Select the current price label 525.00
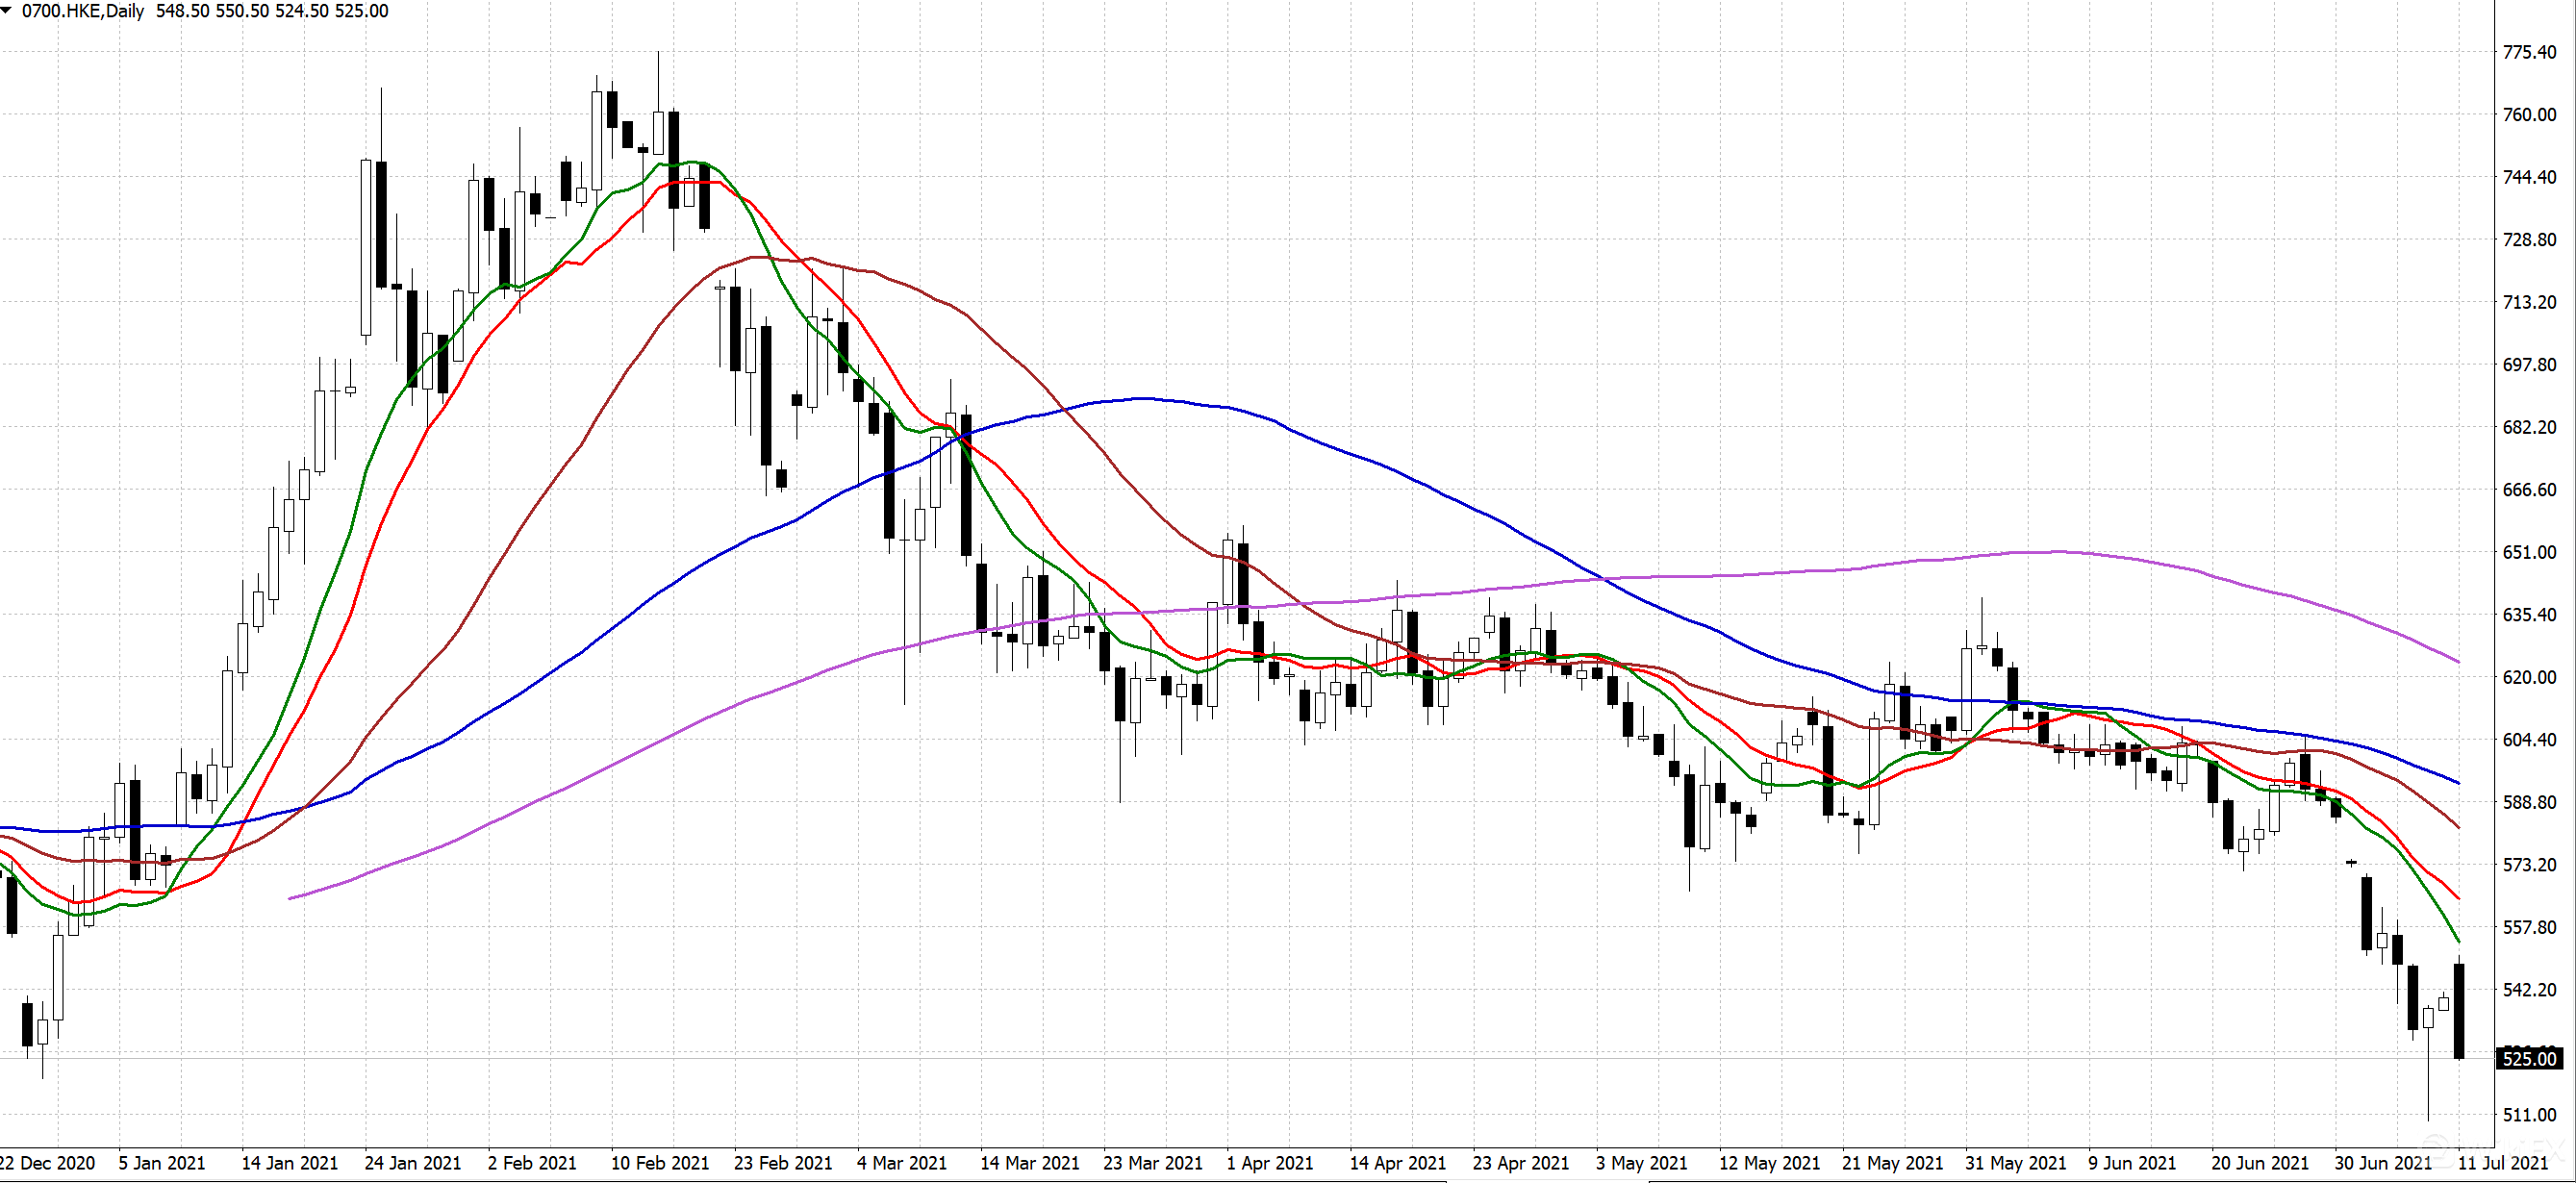This screenshot has height=1183, width=2576. (2529, 1058)
